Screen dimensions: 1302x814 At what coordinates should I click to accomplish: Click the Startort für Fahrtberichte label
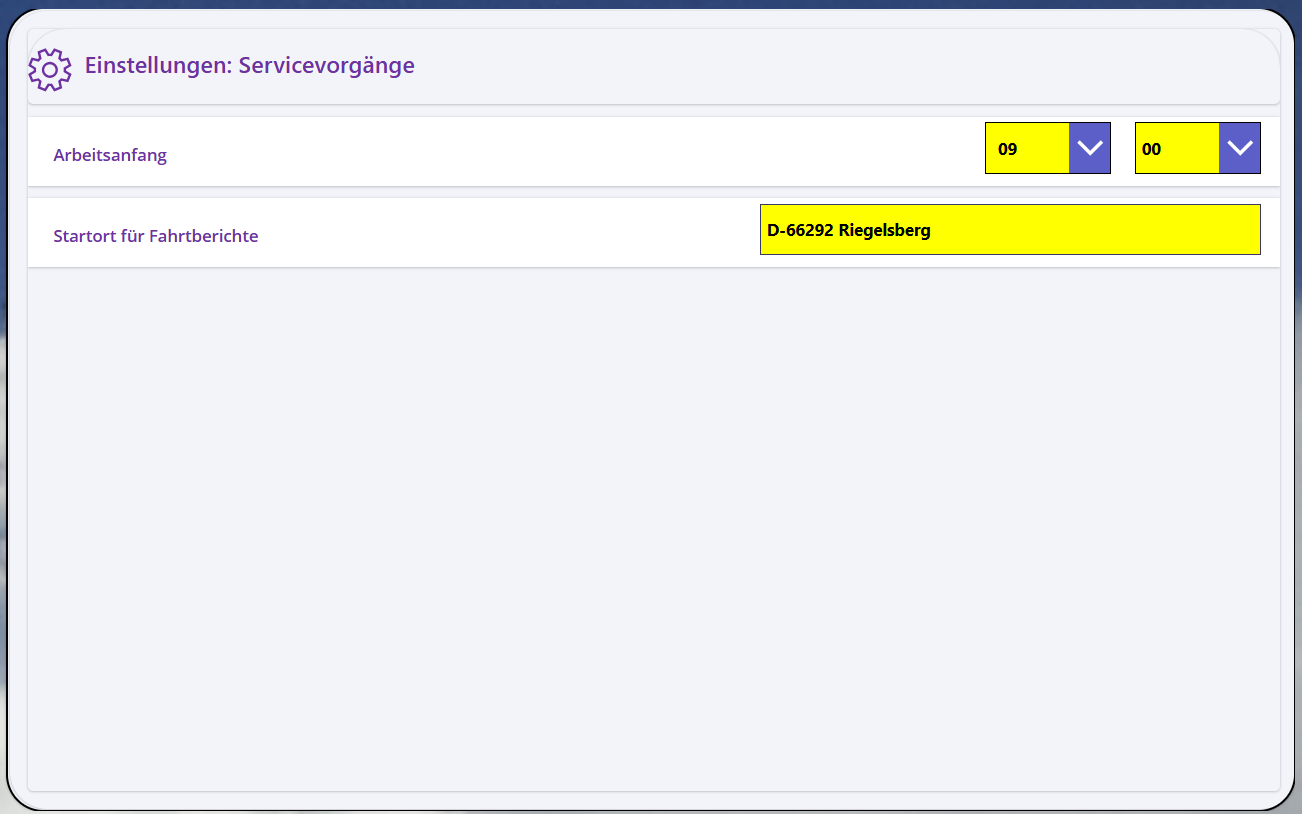click(155, 236)
